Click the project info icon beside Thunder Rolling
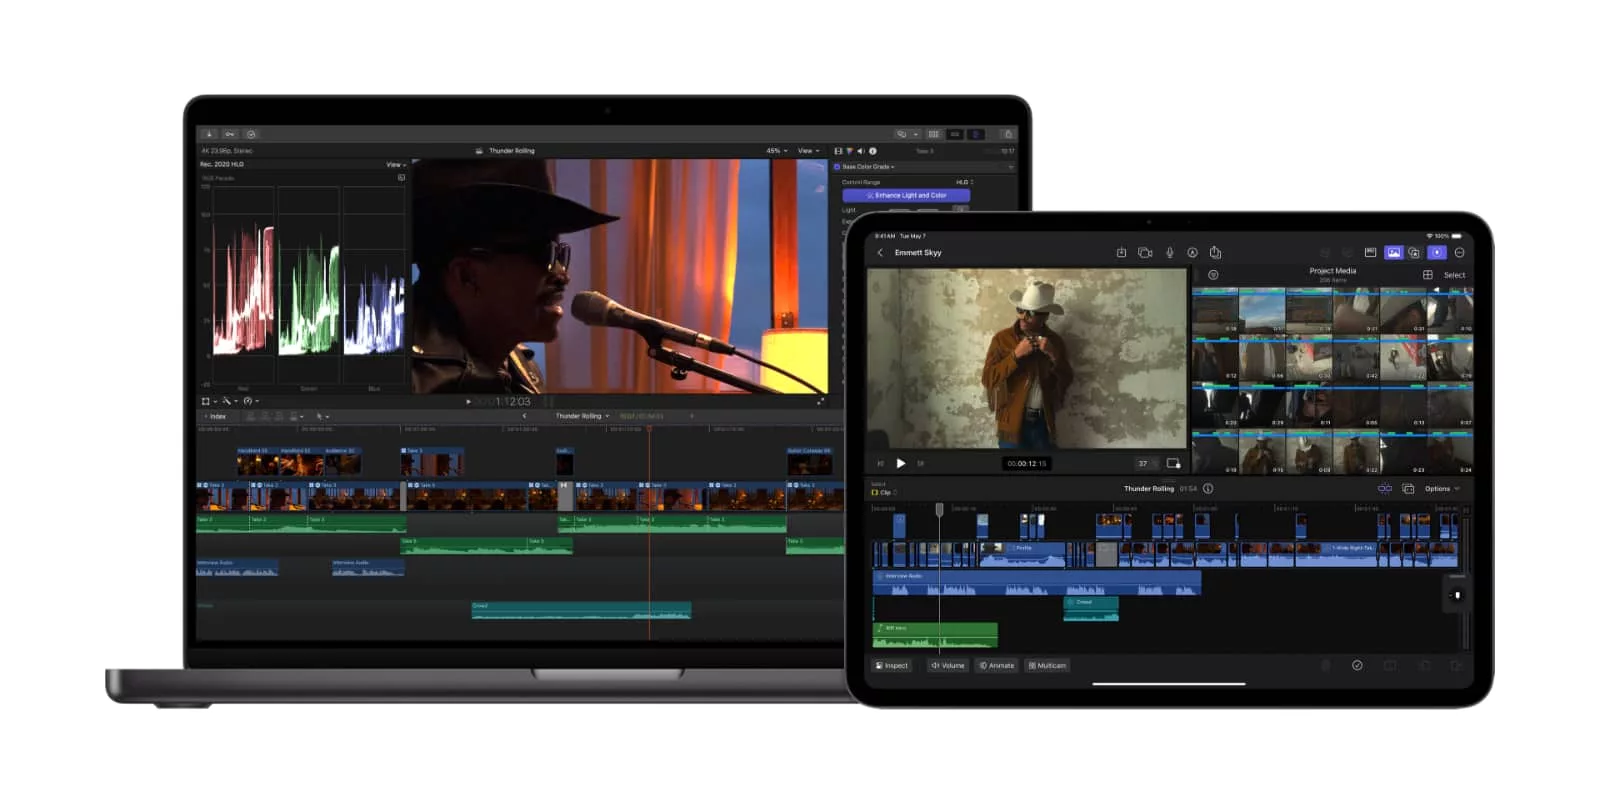Screen dimensions: 1600x792 click(x=1208, y=489)
